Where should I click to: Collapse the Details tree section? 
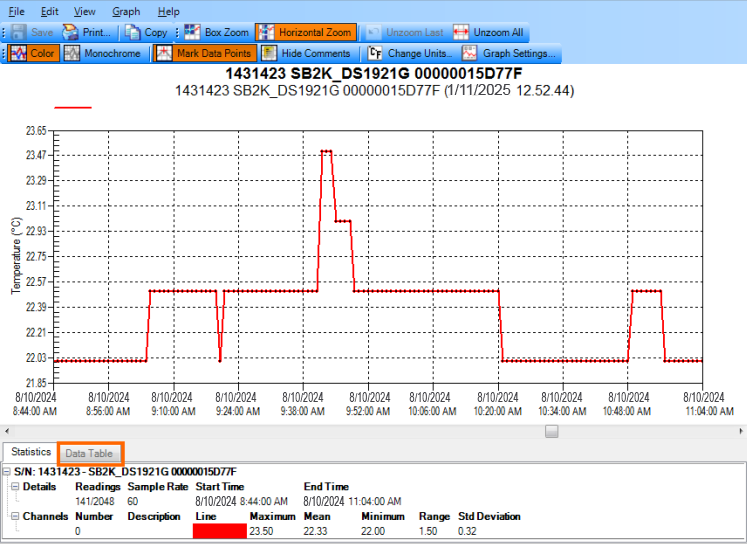16,486
